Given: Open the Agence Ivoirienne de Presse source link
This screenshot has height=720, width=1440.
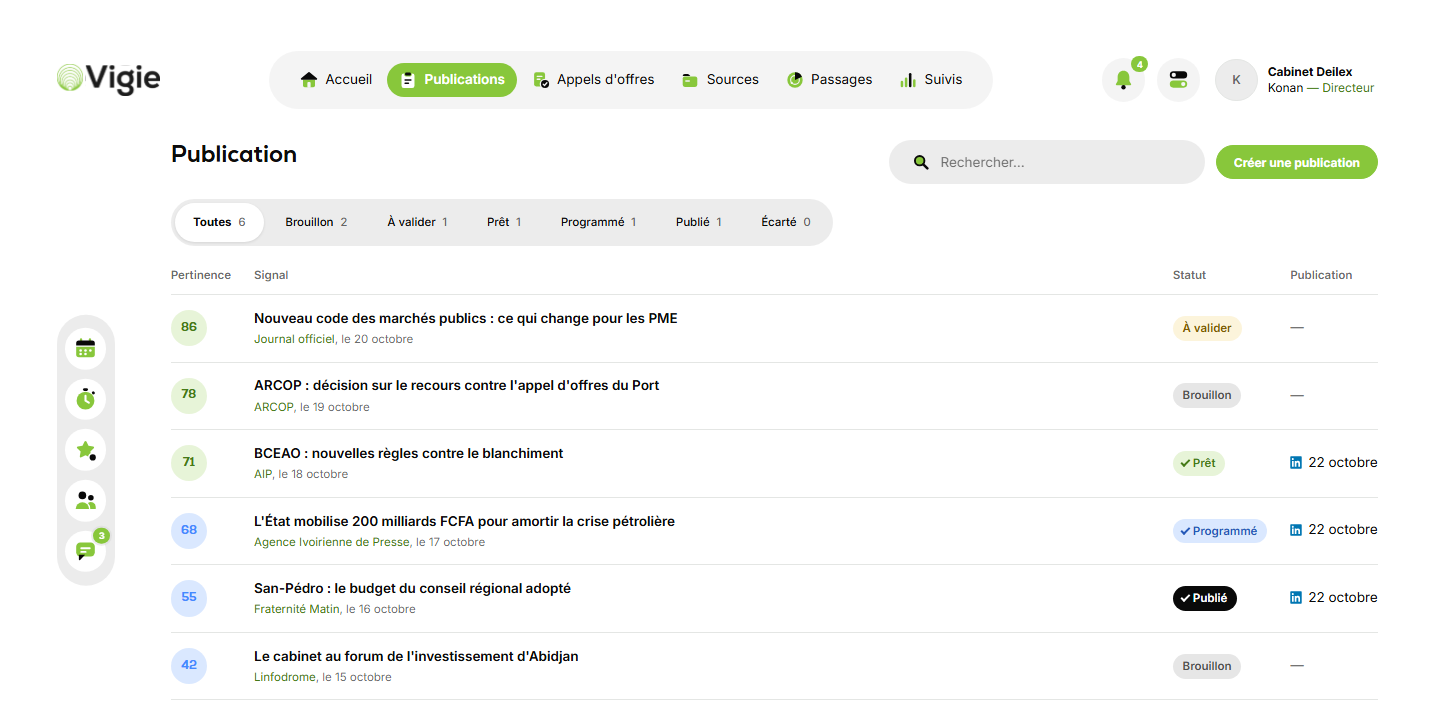Looking at the screenshot, I should click(332, 542).
